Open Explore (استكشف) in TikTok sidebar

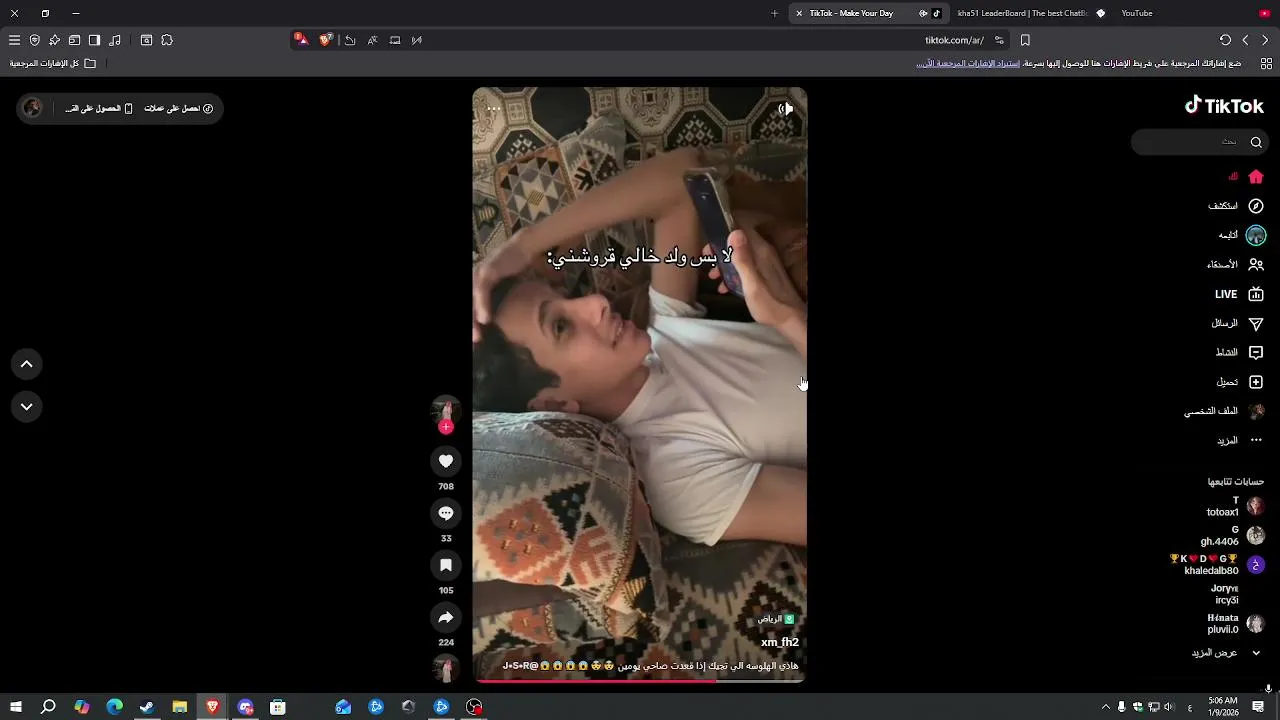tap(1236, 206)
